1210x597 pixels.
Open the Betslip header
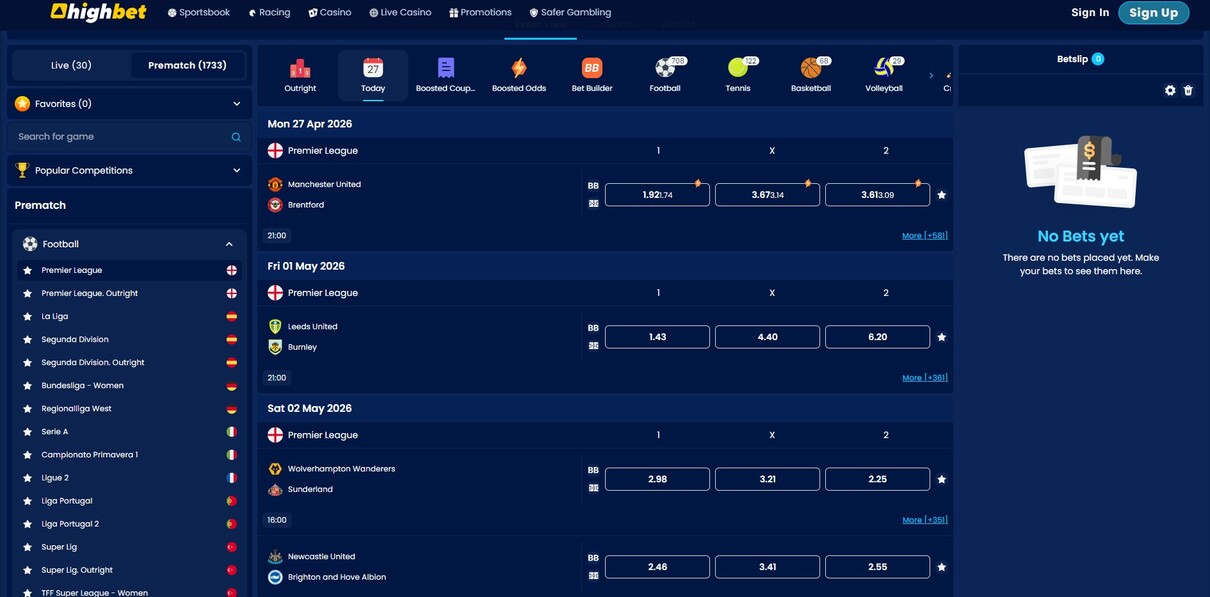[1080, 59]
